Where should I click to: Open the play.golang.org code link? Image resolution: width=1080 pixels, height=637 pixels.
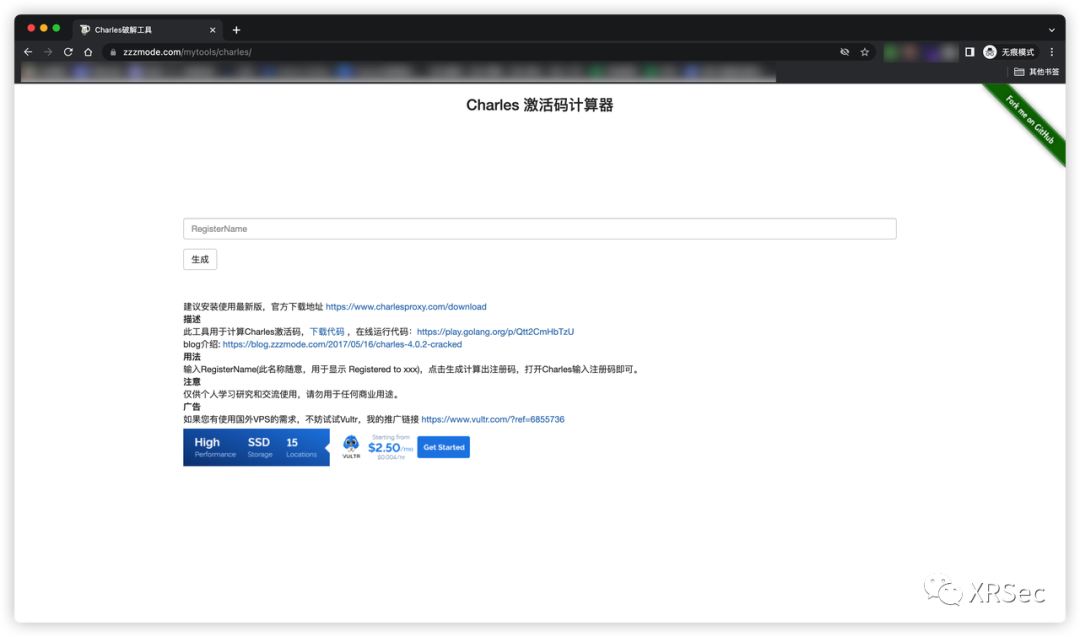tap(495, 331)
